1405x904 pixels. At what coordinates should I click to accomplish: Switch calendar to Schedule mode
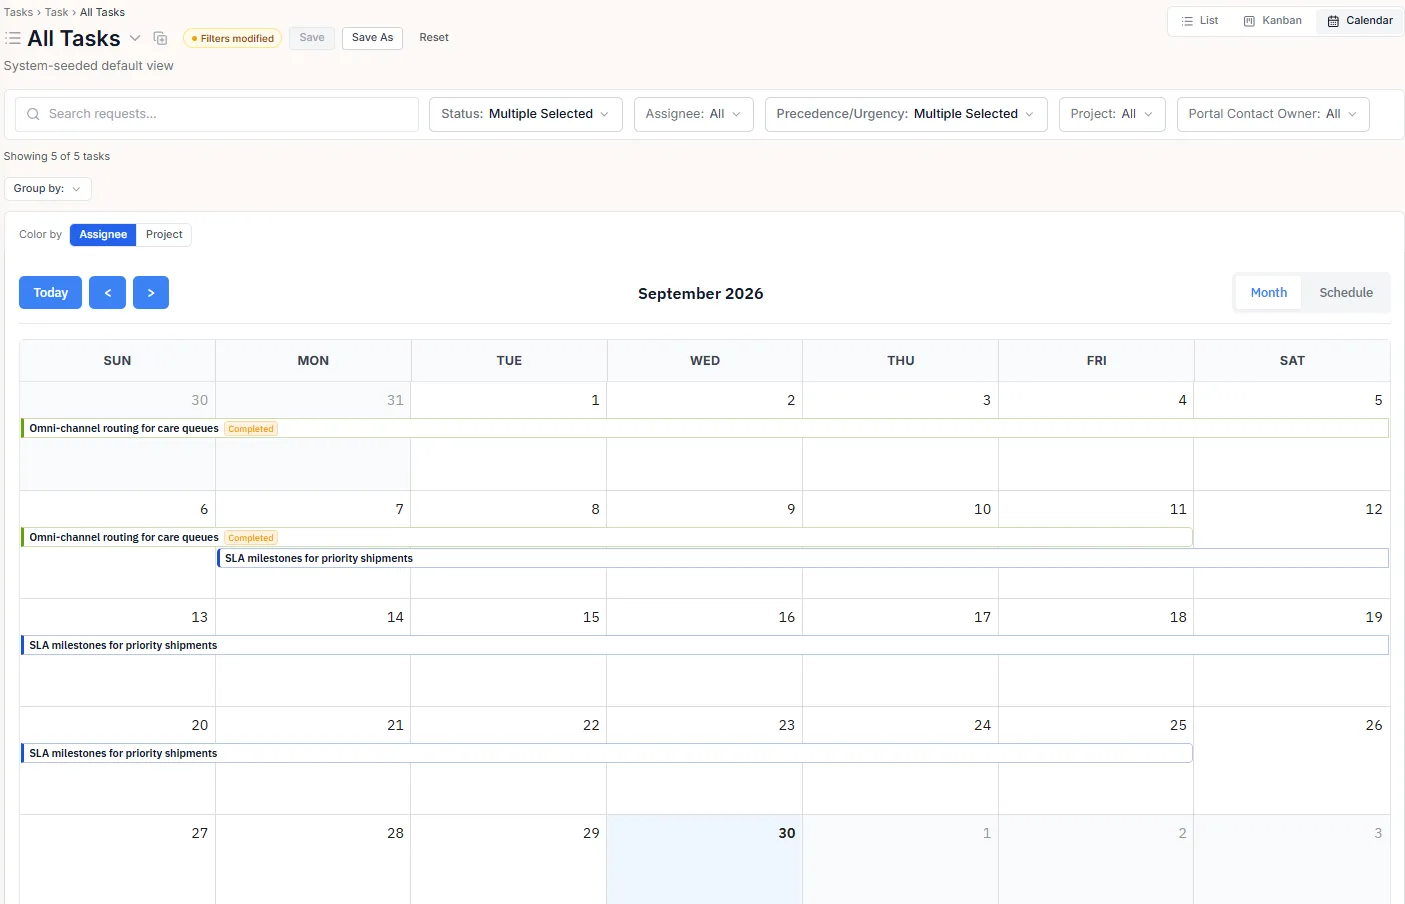(x=1346, y=293)
